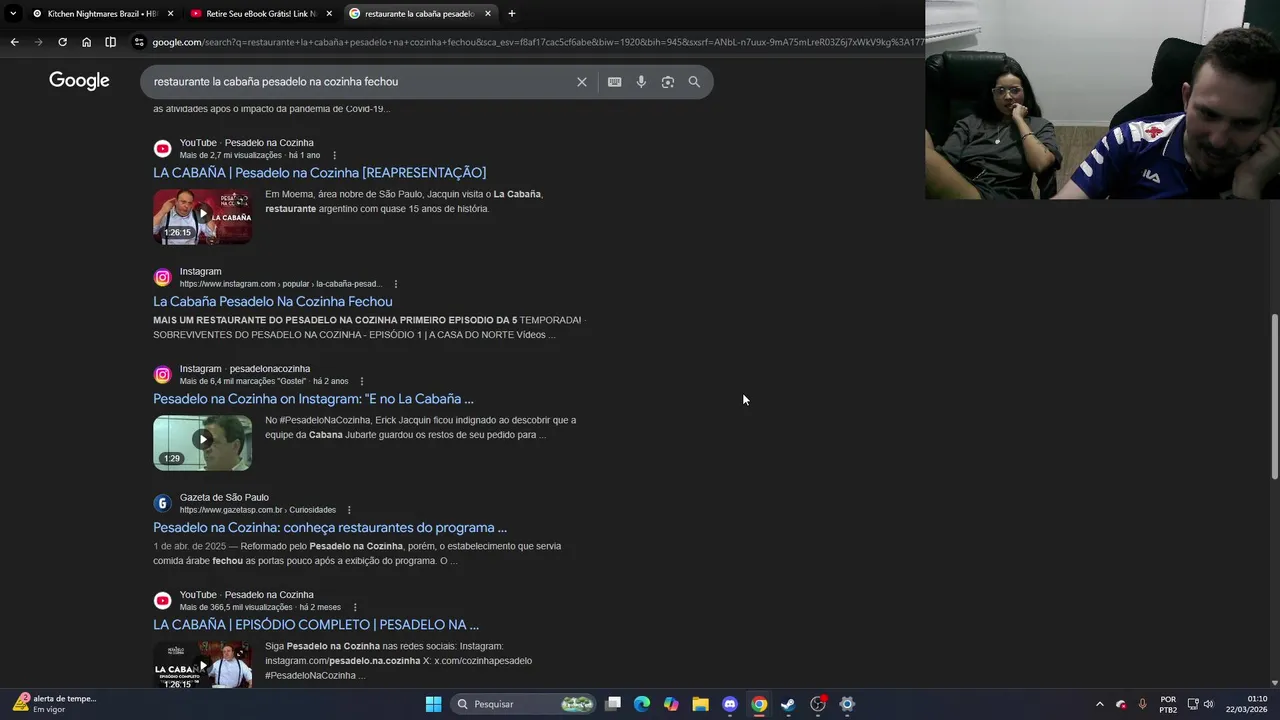
Task: Open Pesadelo na Cozinha: conheça restaurantes link
Action: click(330, 528)
